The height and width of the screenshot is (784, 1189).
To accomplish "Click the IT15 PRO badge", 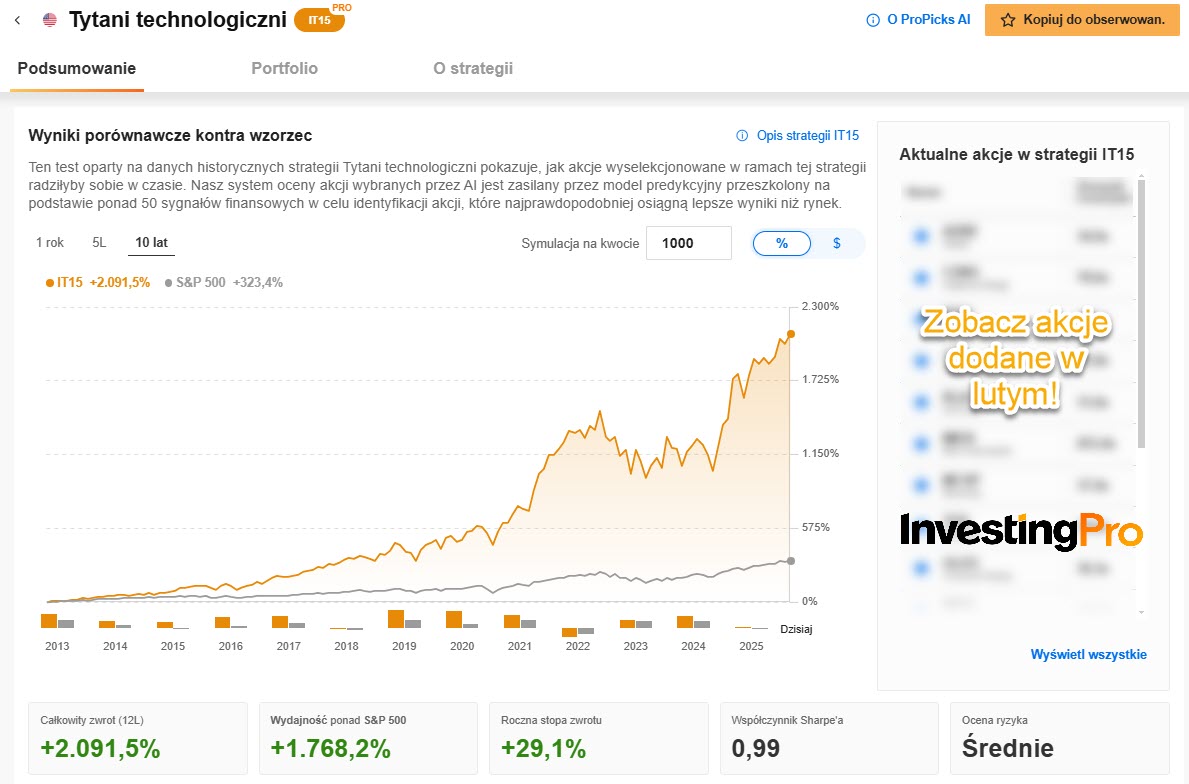I will click(321, 20).
